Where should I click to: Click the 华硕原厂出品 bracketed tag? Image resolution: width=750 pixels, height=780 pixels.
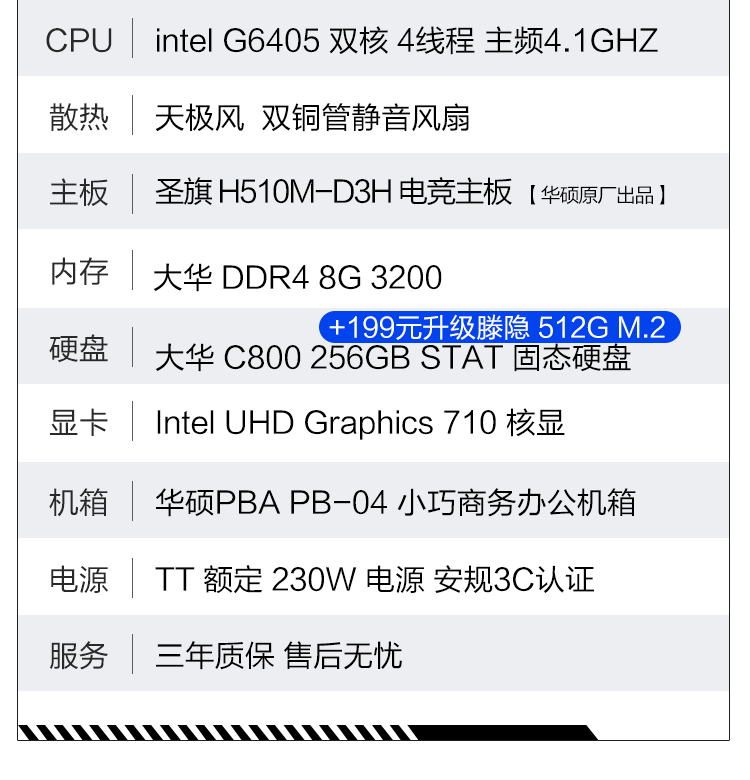pyautogui.click(x=597, y=194)
